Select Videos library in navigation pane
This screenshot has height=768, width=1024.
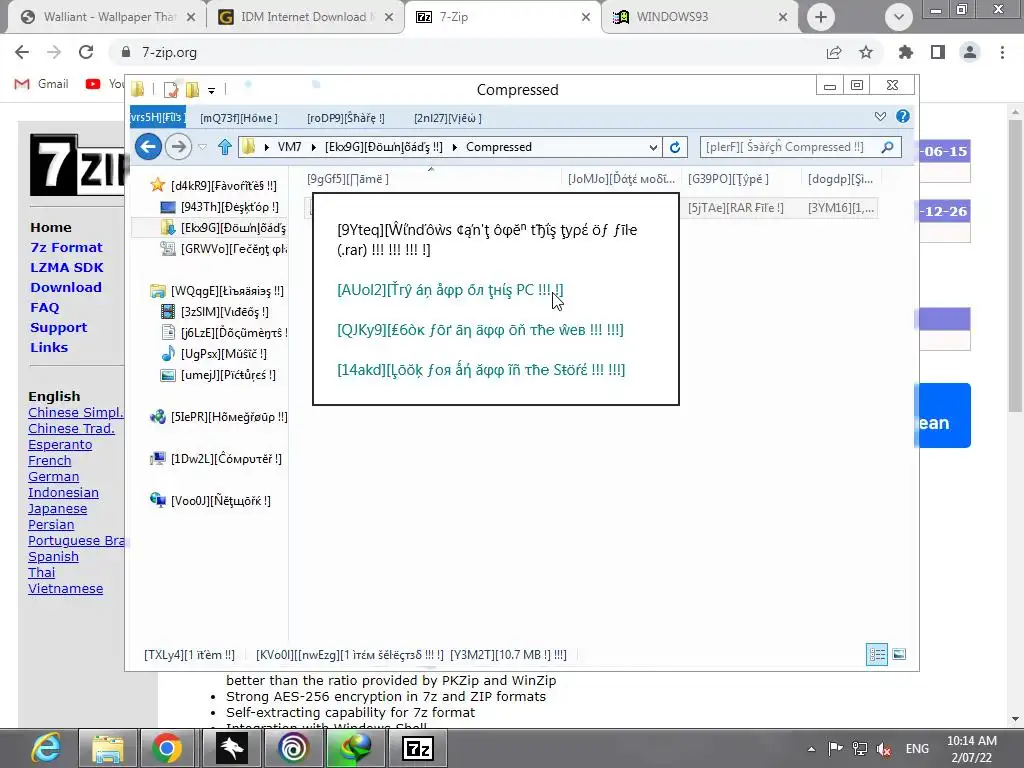(215, 312)
